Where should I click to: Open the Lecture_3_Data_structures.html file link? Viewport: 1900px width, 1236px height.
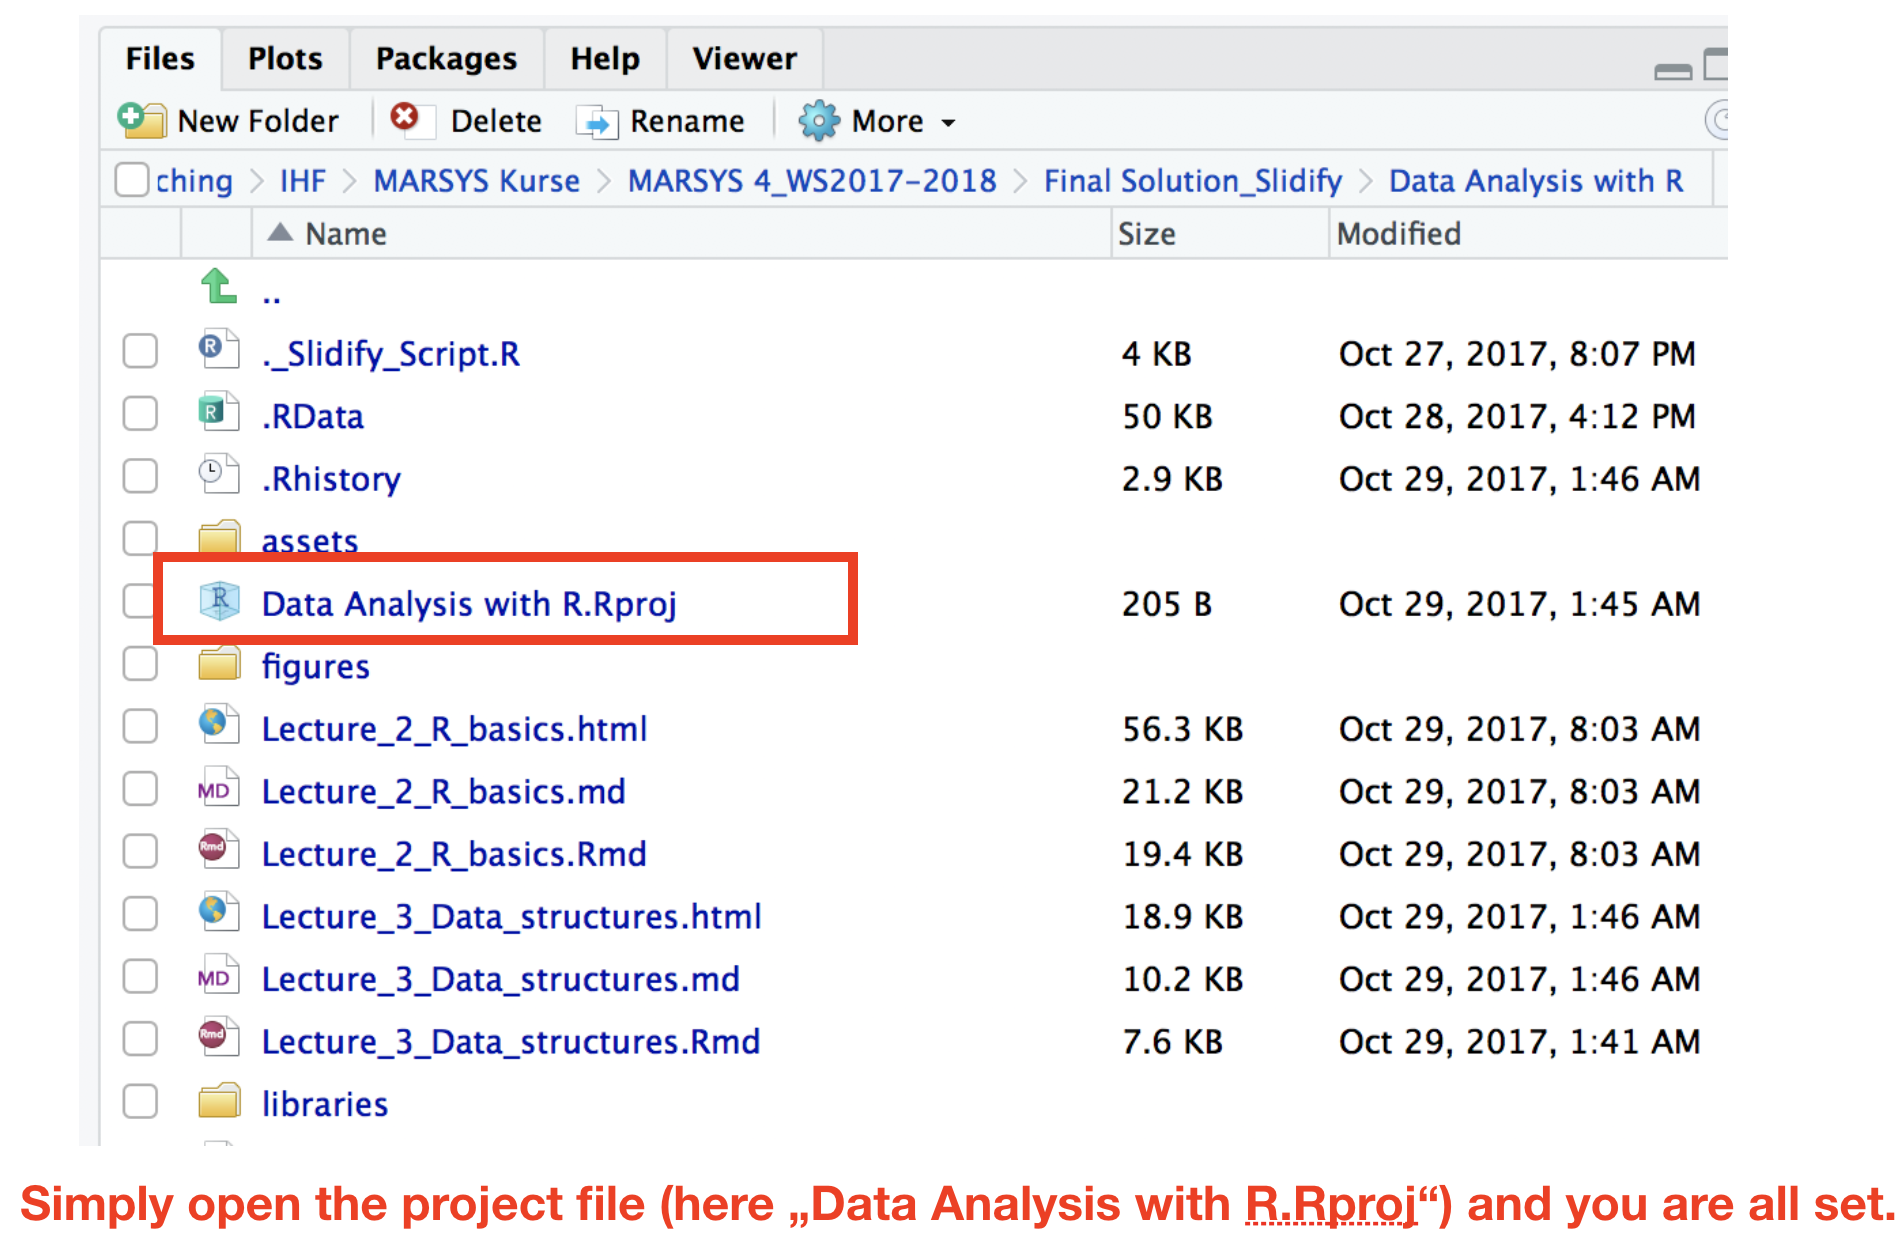click(511, 917)
